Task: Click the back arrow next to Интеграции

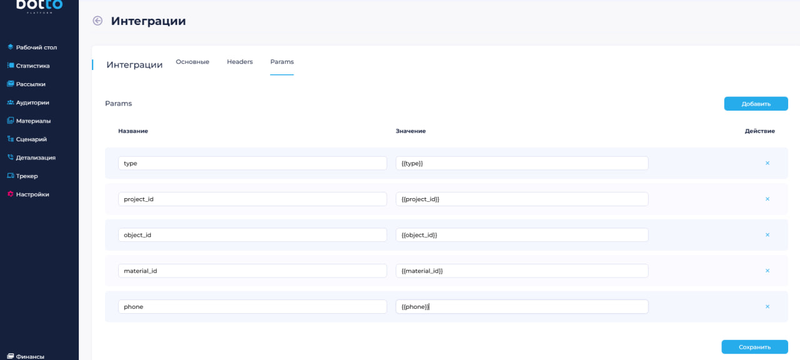Action: pyautogui.click(x=97, y=21)
